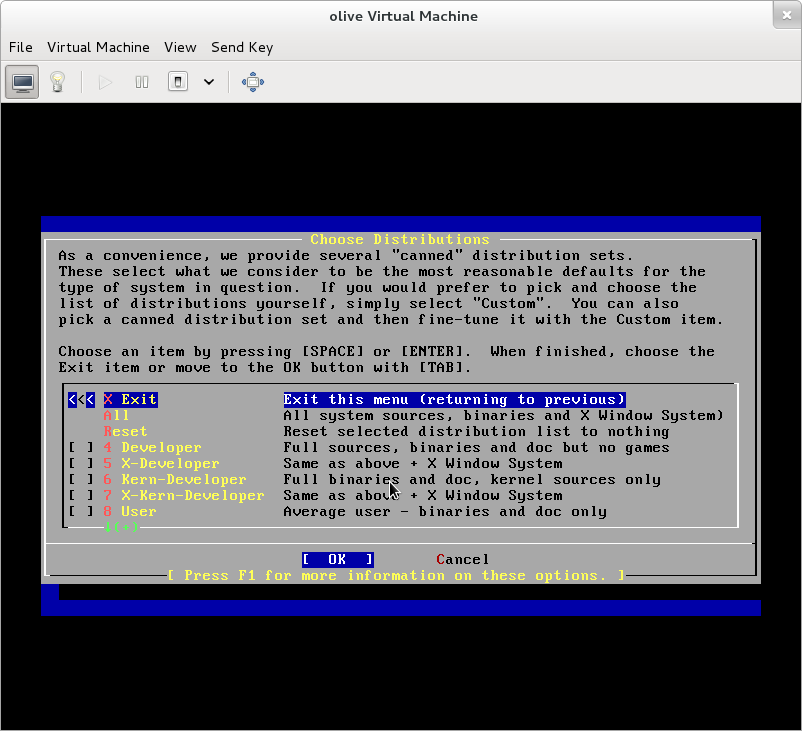Viewport: 802px width, 731px height.
Task: Click the shut down power icon
Action: (178, 81)
